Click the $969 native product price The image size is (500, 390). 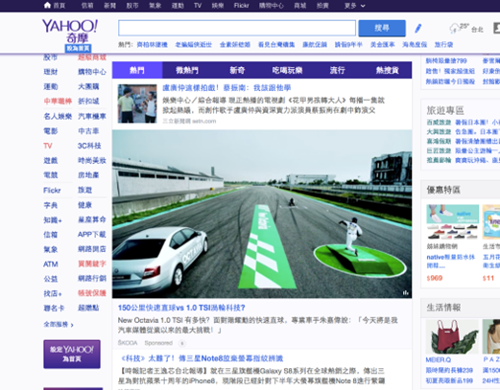click(434, 278)
